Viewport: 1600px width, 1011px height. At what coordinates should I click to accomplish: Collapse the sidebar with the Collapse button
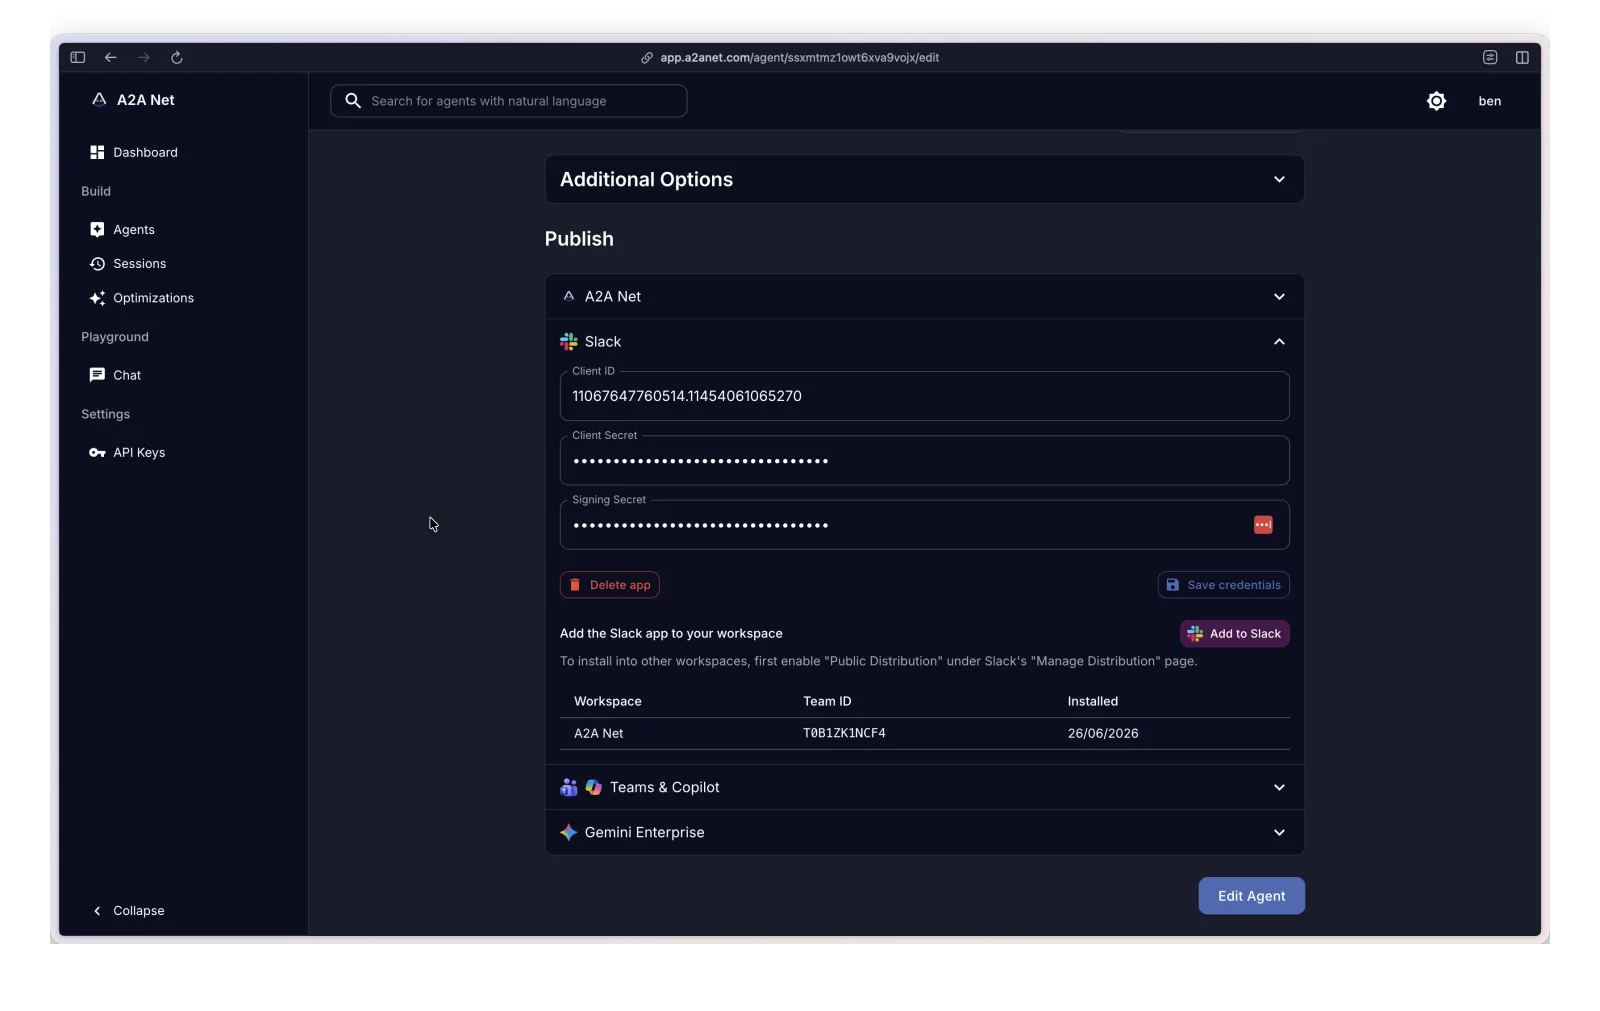coord(129,911)
